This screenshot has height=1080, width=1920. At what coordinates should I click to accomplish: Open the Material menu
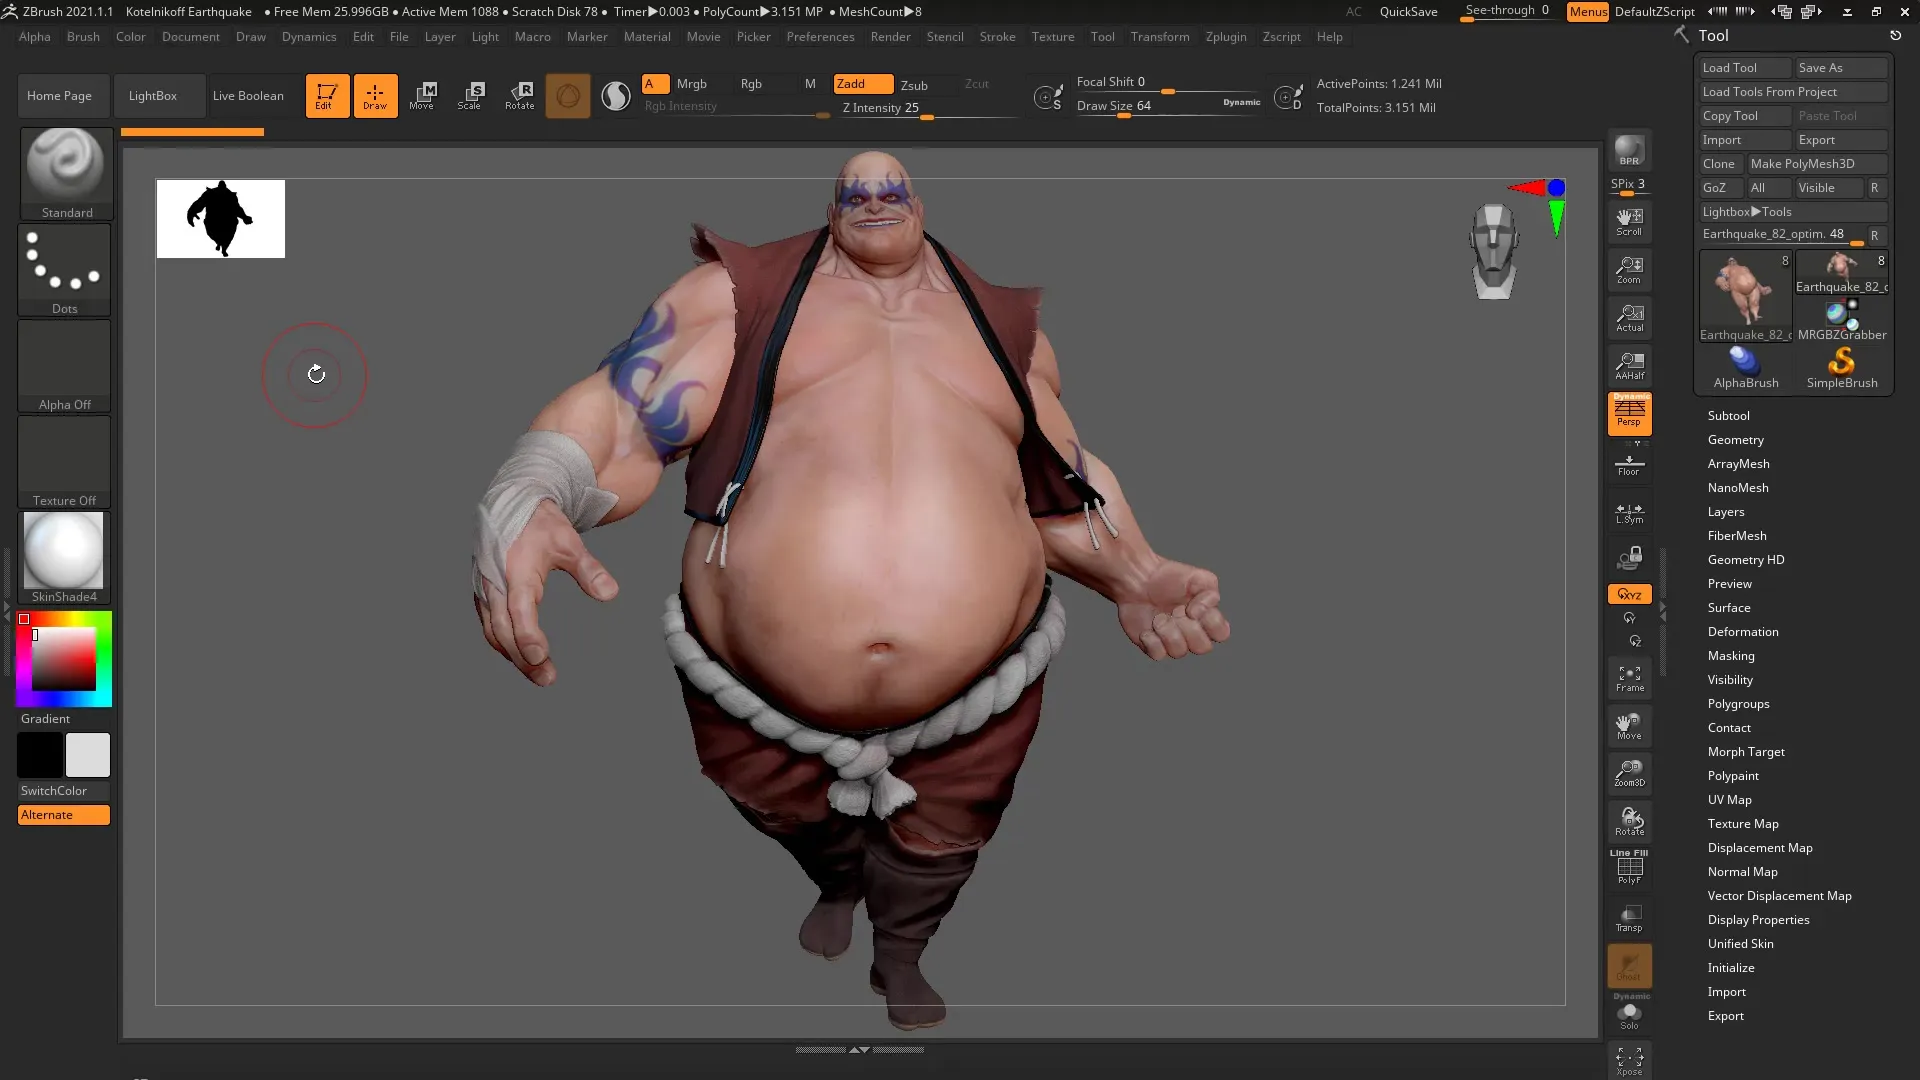click(x=647, y=37)
